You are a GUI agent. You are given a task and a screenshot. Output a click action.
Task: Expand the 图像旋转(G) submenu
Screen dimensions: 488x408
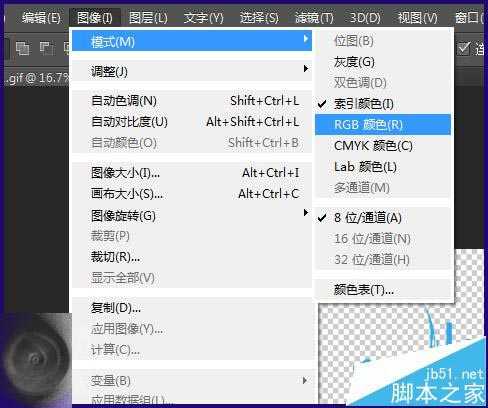[192, 215]
